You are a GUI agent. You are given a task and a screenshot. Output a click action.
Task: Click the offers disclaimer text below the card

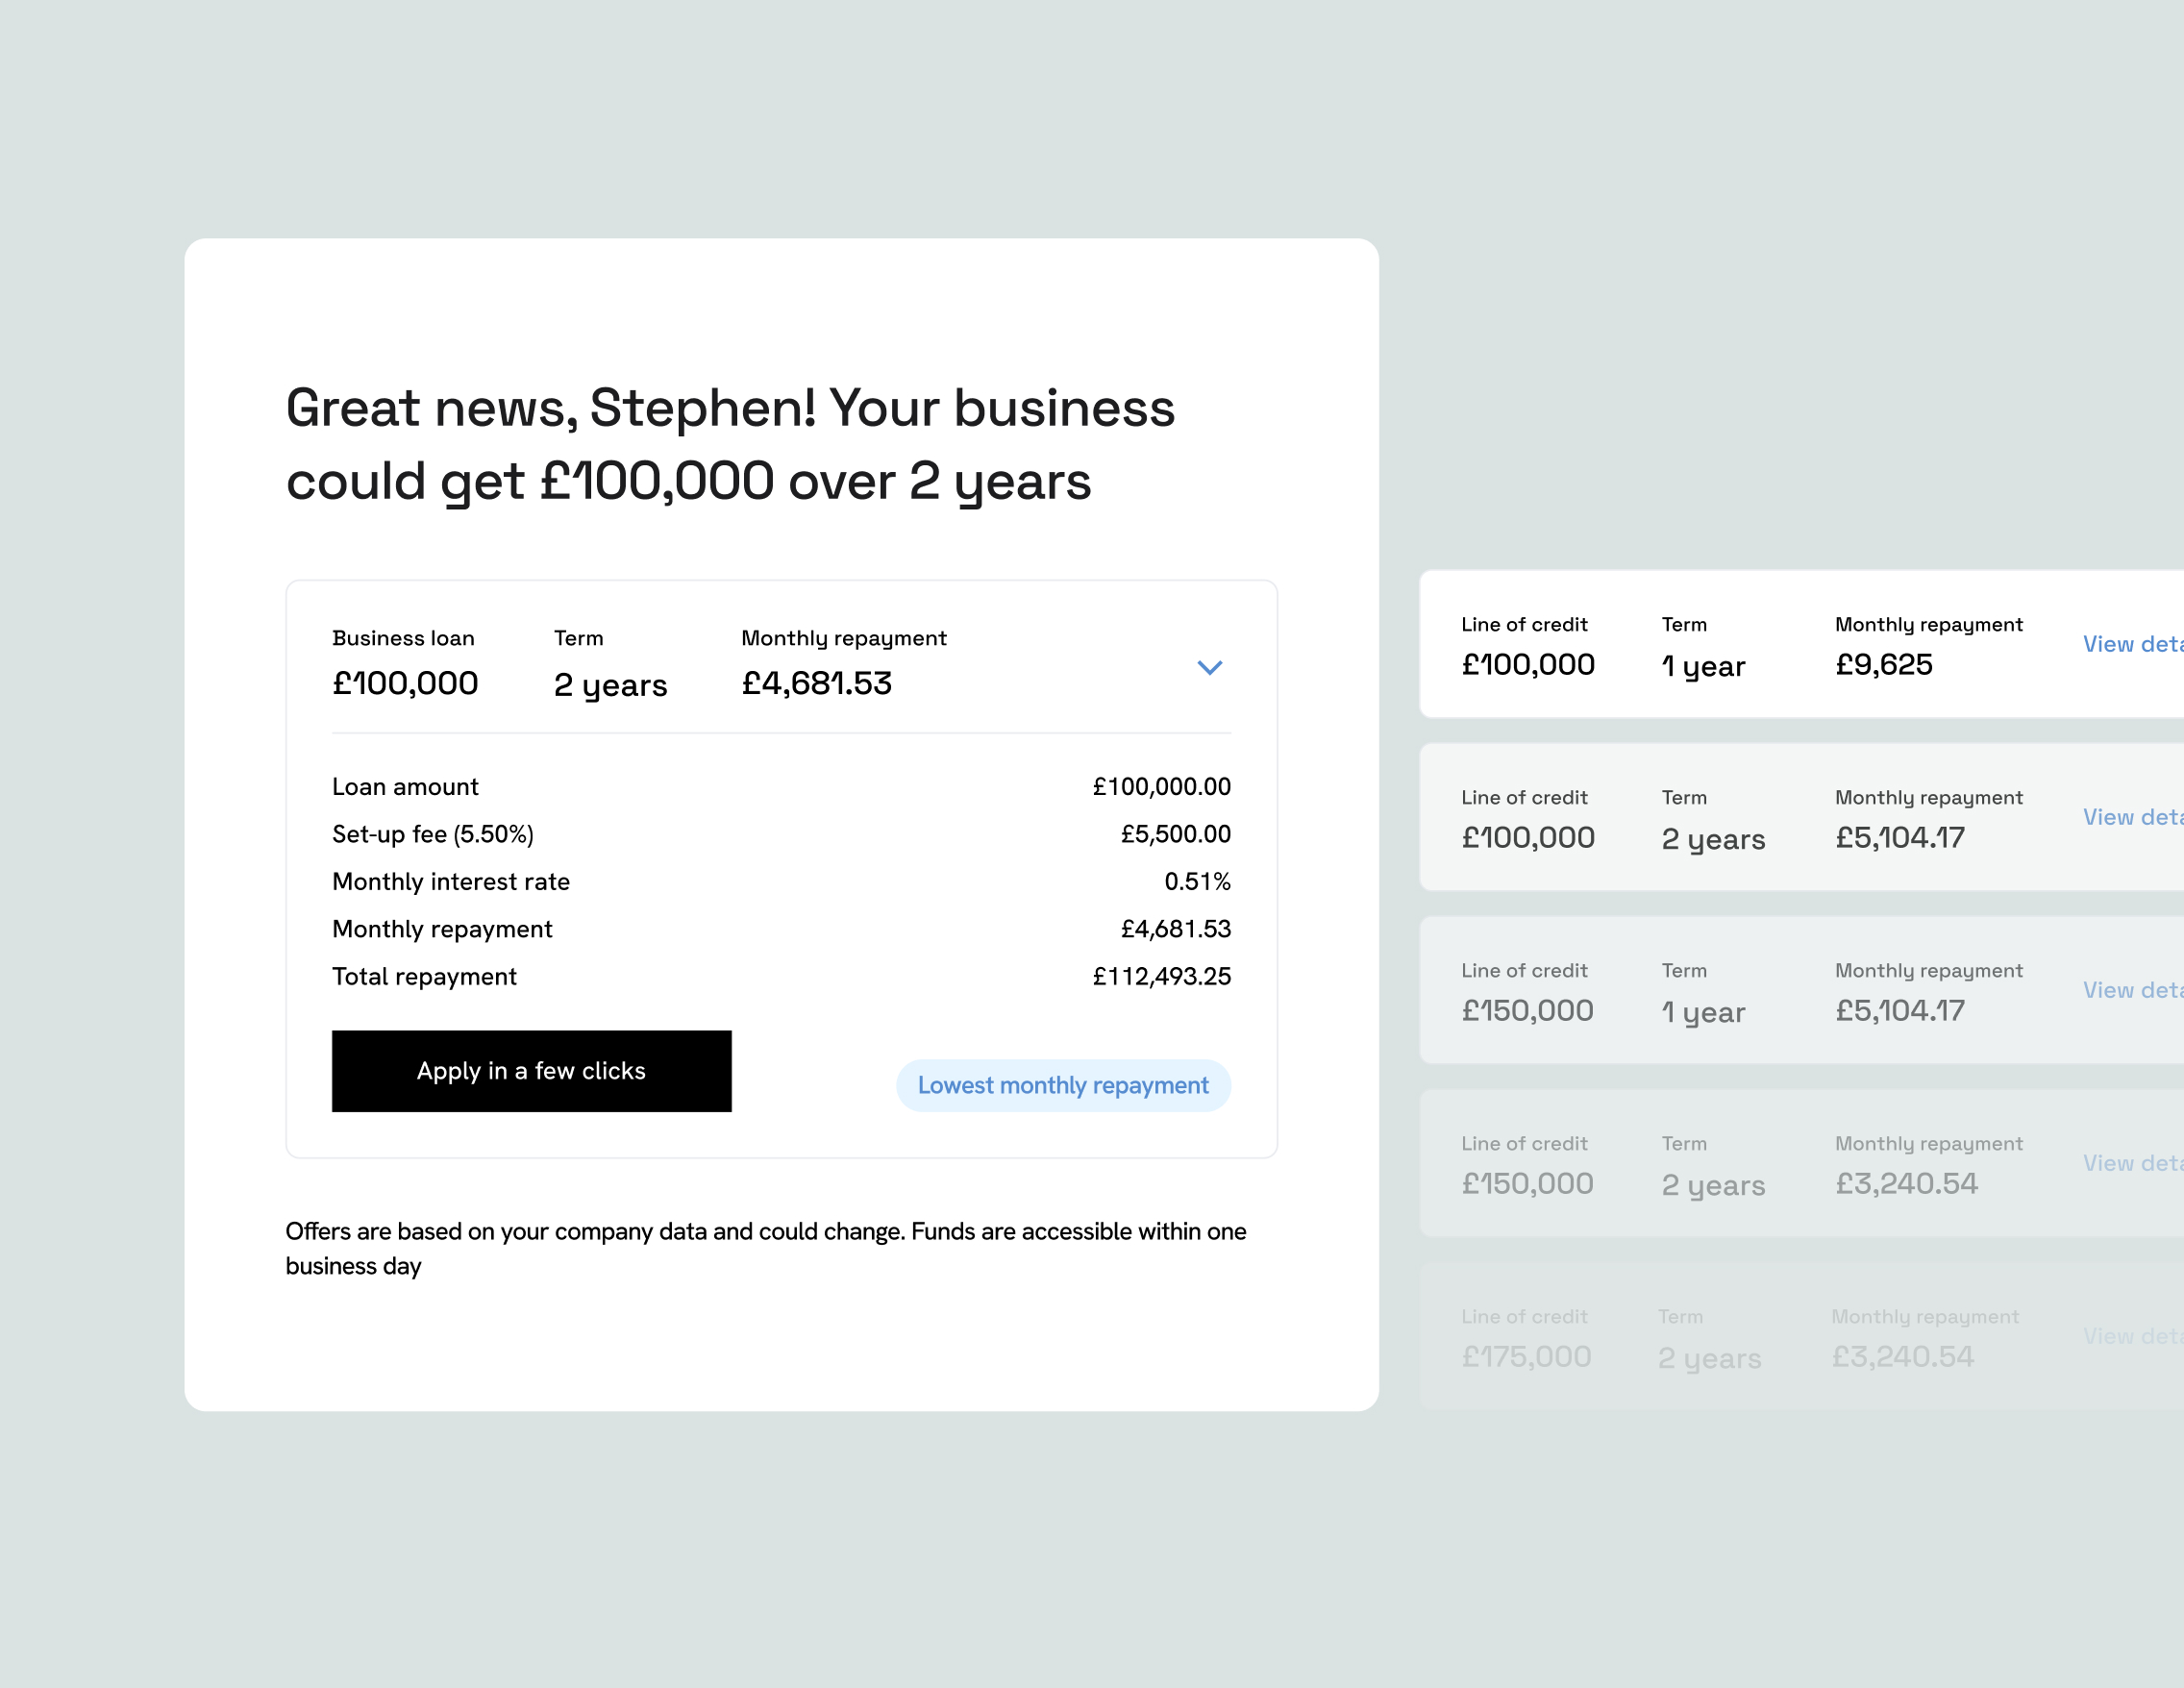[766, 1248]
